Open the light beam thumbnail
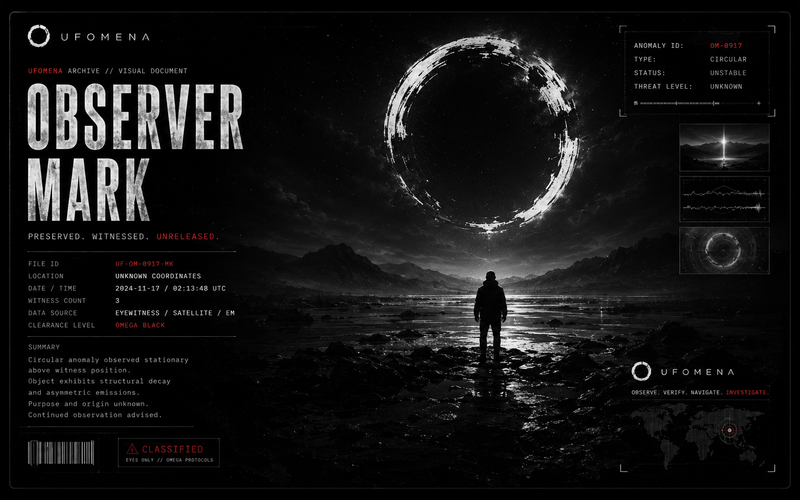 [724, 147]
